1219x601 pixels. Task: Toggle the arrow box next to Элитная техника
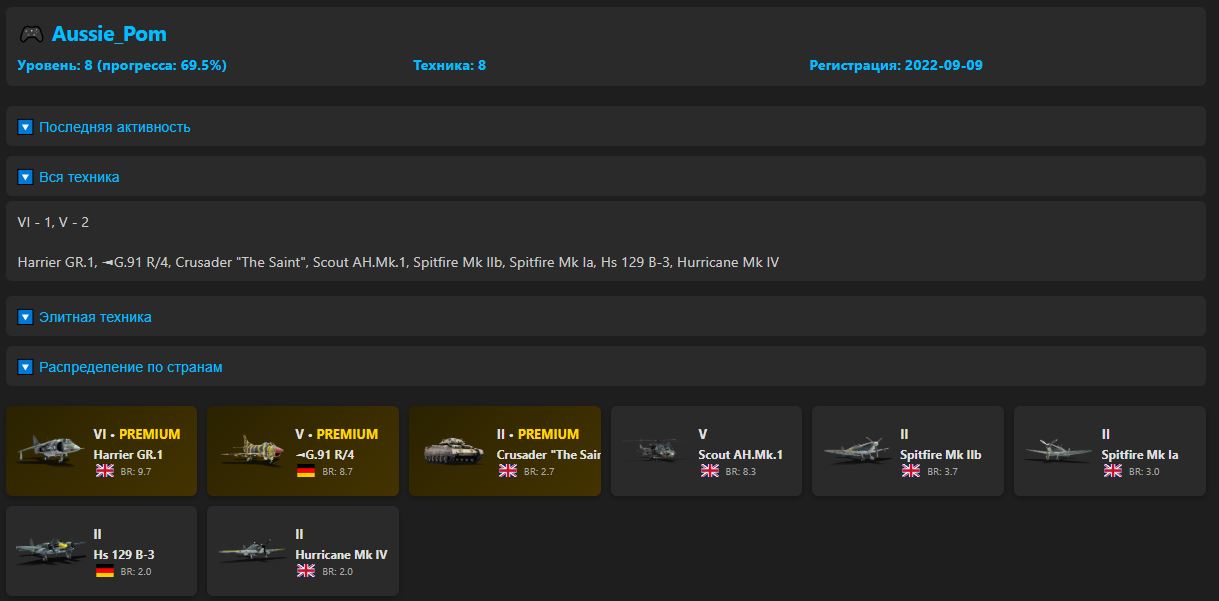(x=26, y=317)
